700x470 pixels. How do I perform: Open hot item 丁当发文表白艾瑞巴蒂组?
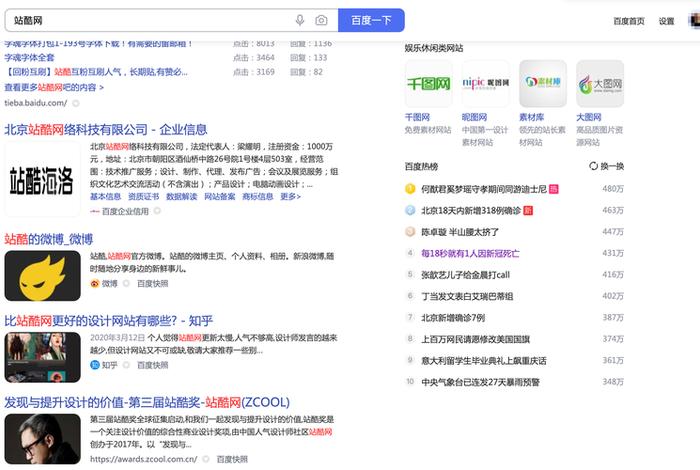467,296
